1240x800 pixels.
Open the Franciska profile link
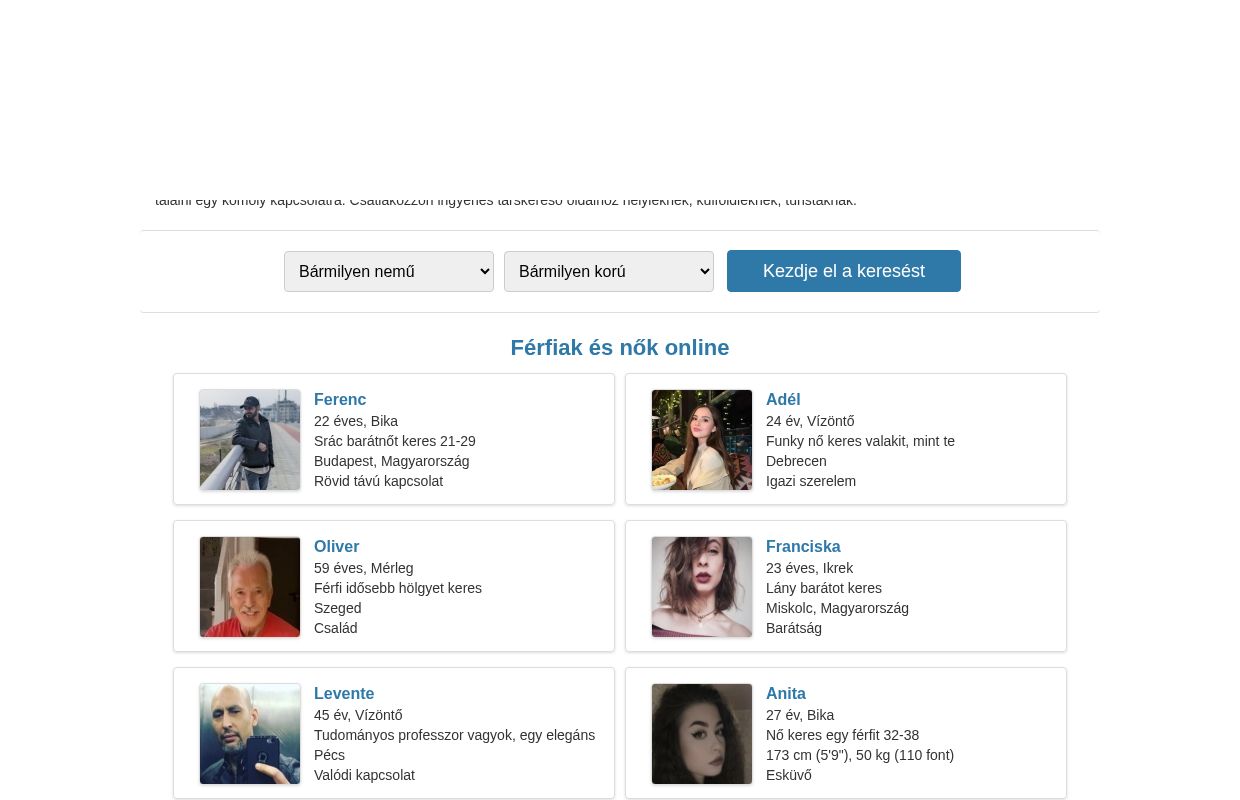click(803, 546)
